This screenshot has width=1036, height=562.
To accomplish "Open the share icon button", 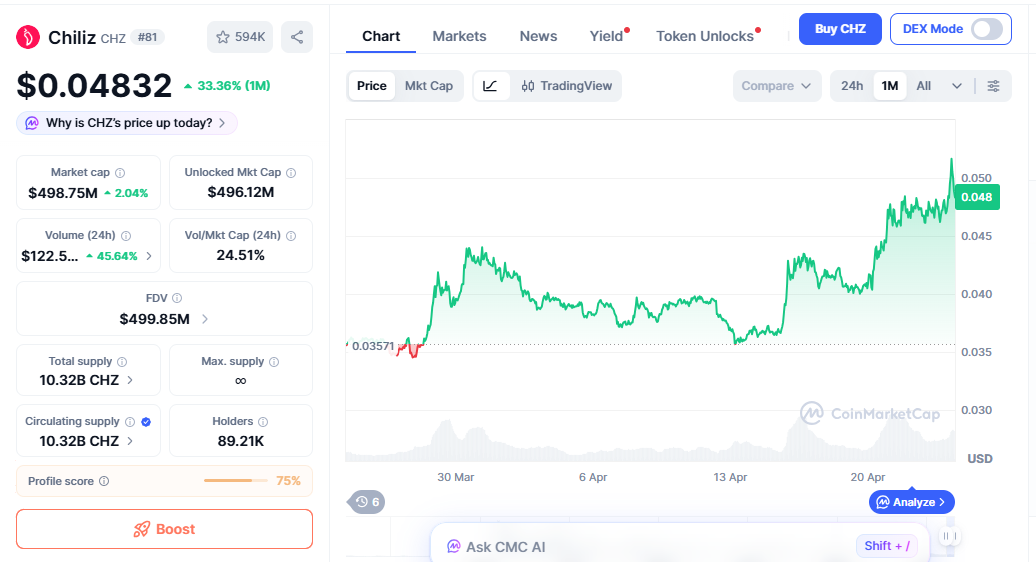I will pyautogui.click(x=297, y=37).
